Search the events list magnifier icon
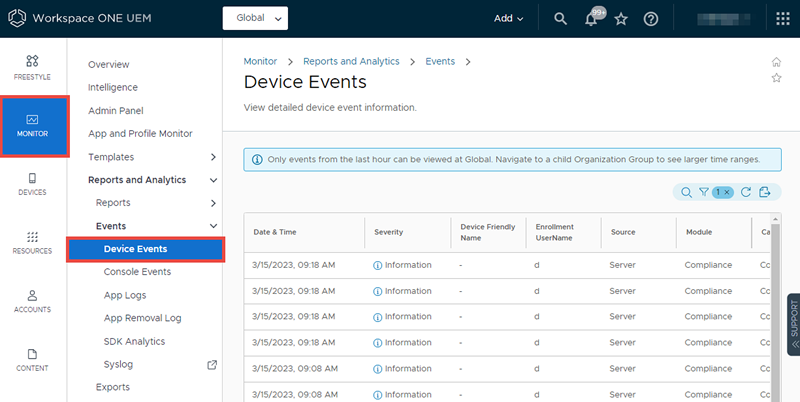 point(686,192)
